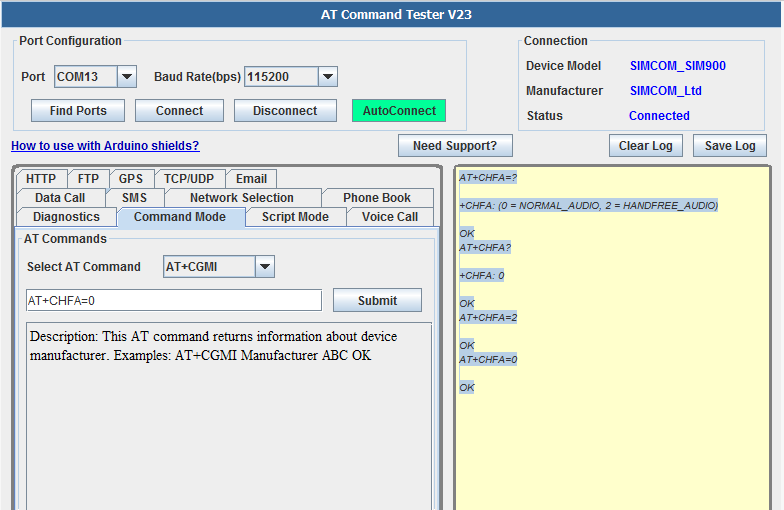The image size is (784, 510).
Task: Click the +CHFA: (0 = NORMAL_AUDIO...) log line
Action: pos(588,206)
